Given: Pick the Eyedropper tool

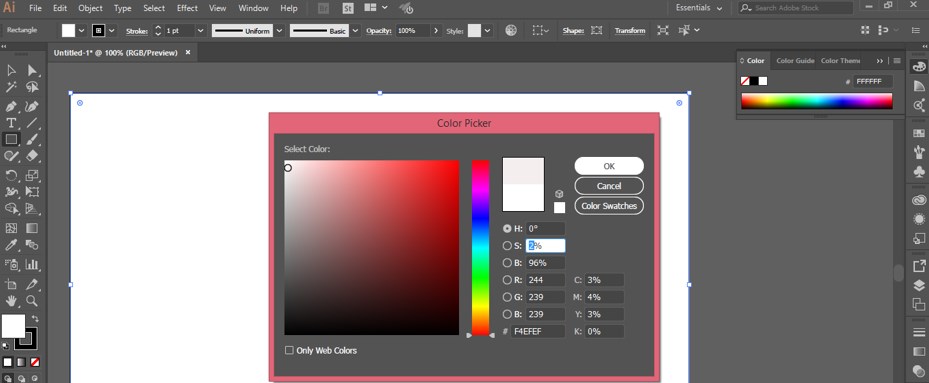Looking at the screenshot, I should tap(11, 245).
